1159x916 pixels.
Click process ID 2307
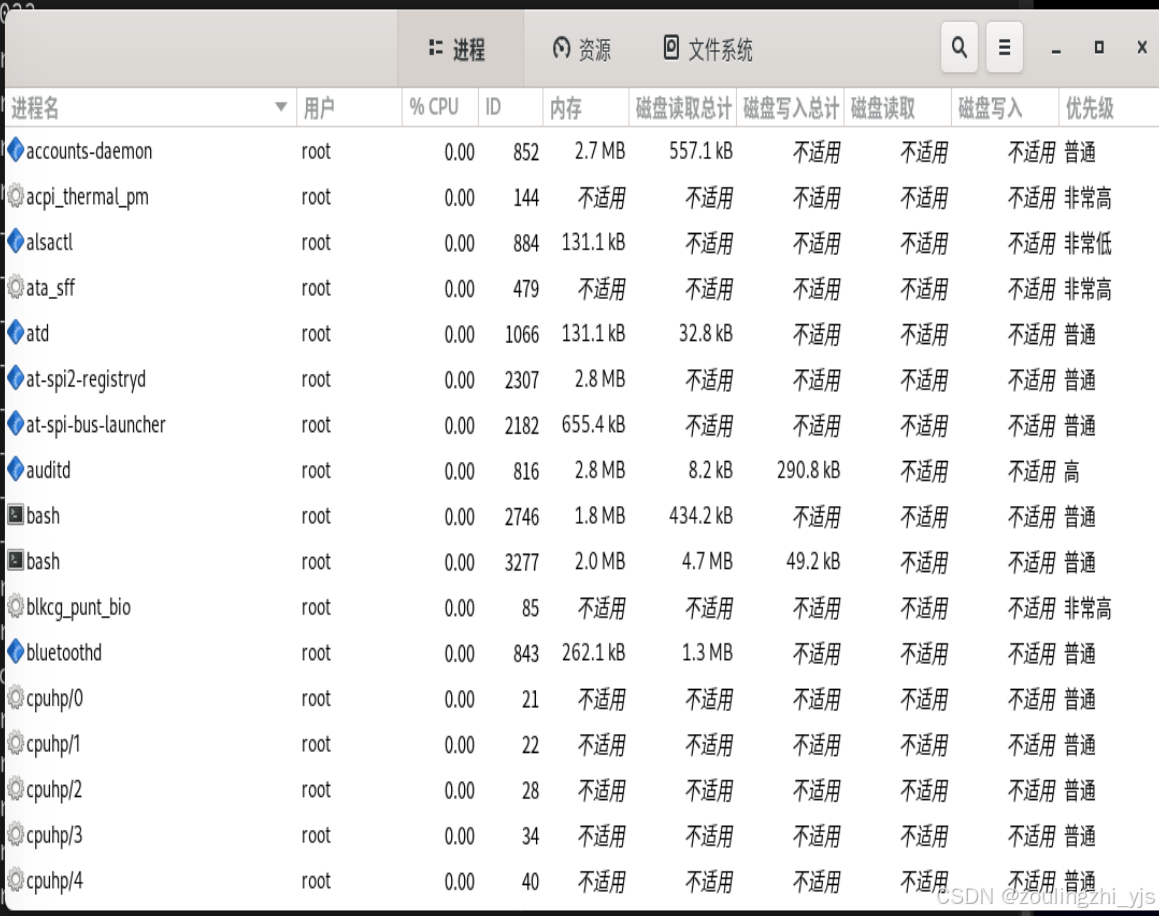tap(522, 380)
